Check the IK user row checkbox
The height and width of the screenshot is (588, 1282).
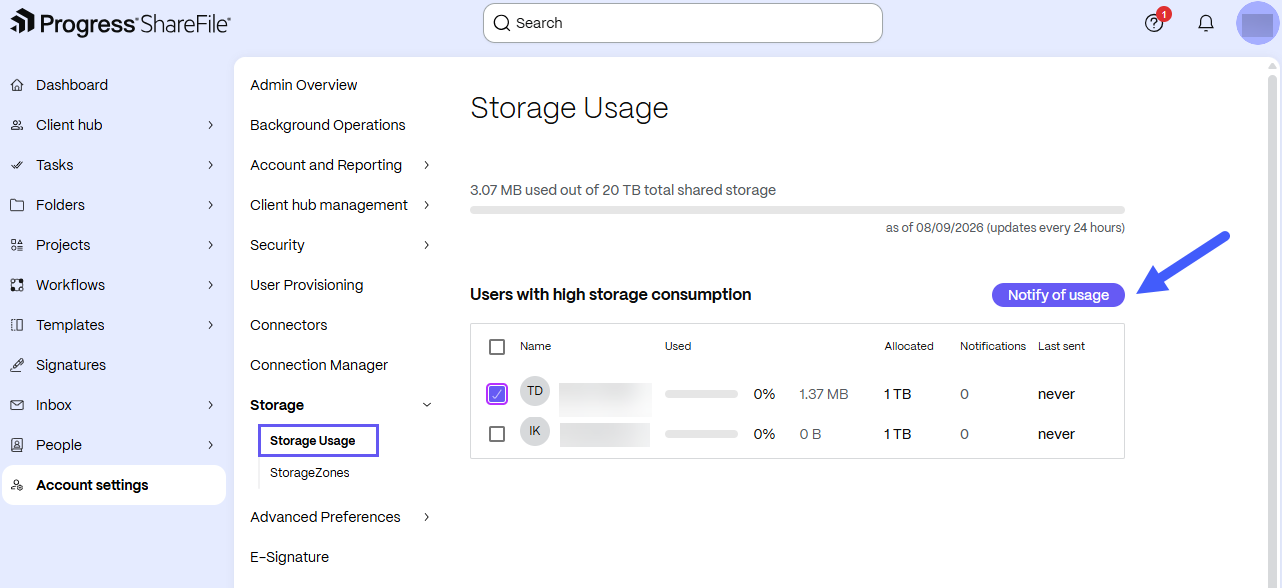(497, 434)
